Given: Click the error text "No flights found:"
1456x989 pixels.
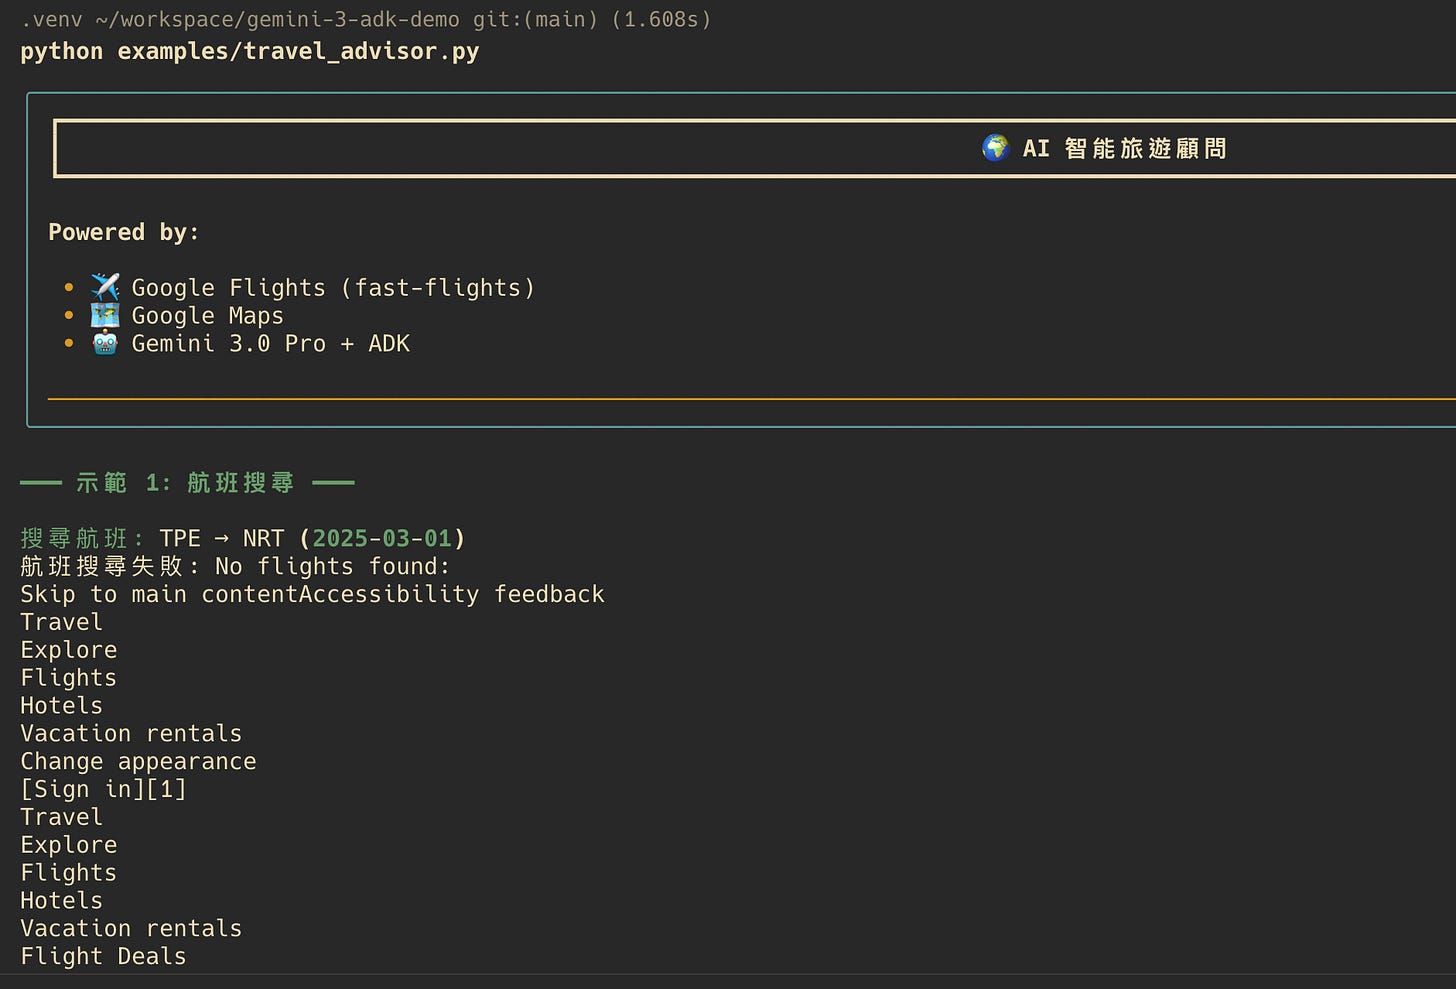Looking at the screenshot, I should coord(333,566).
